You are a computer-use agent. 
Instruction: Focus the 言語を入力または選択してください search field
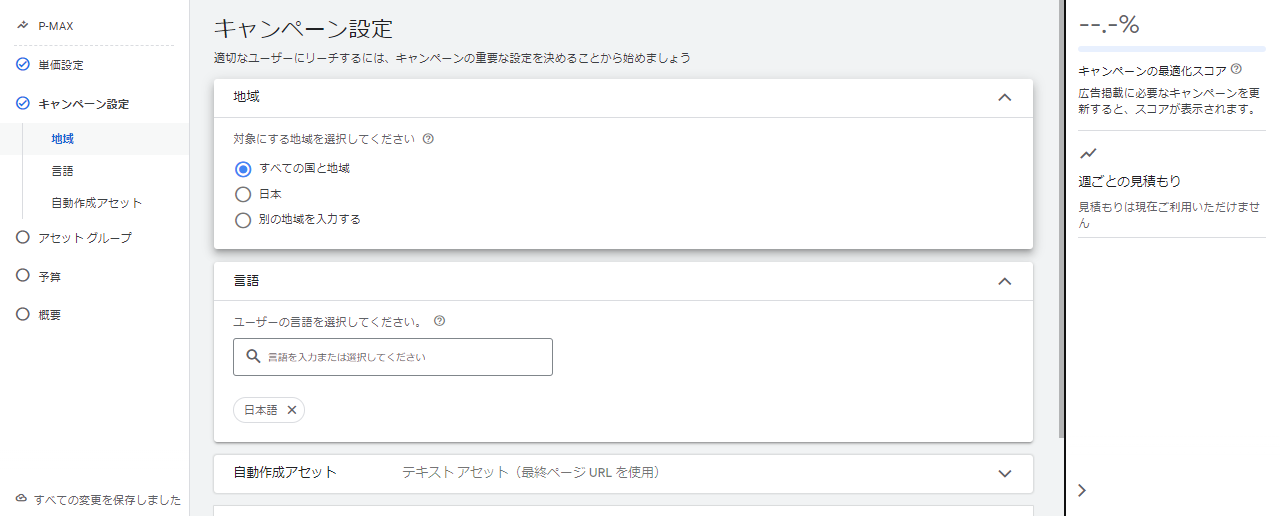[x=393, y=357]
